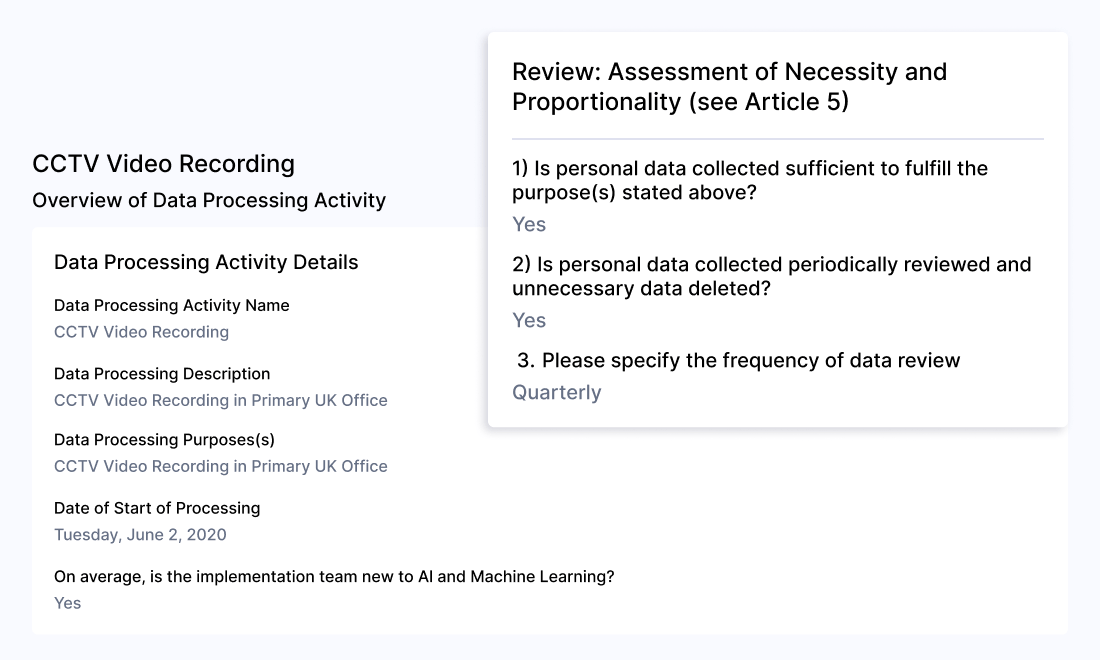Select Yes for AI and Machine Learning question
1100x660 pixels.
click(x=67, y=603)
